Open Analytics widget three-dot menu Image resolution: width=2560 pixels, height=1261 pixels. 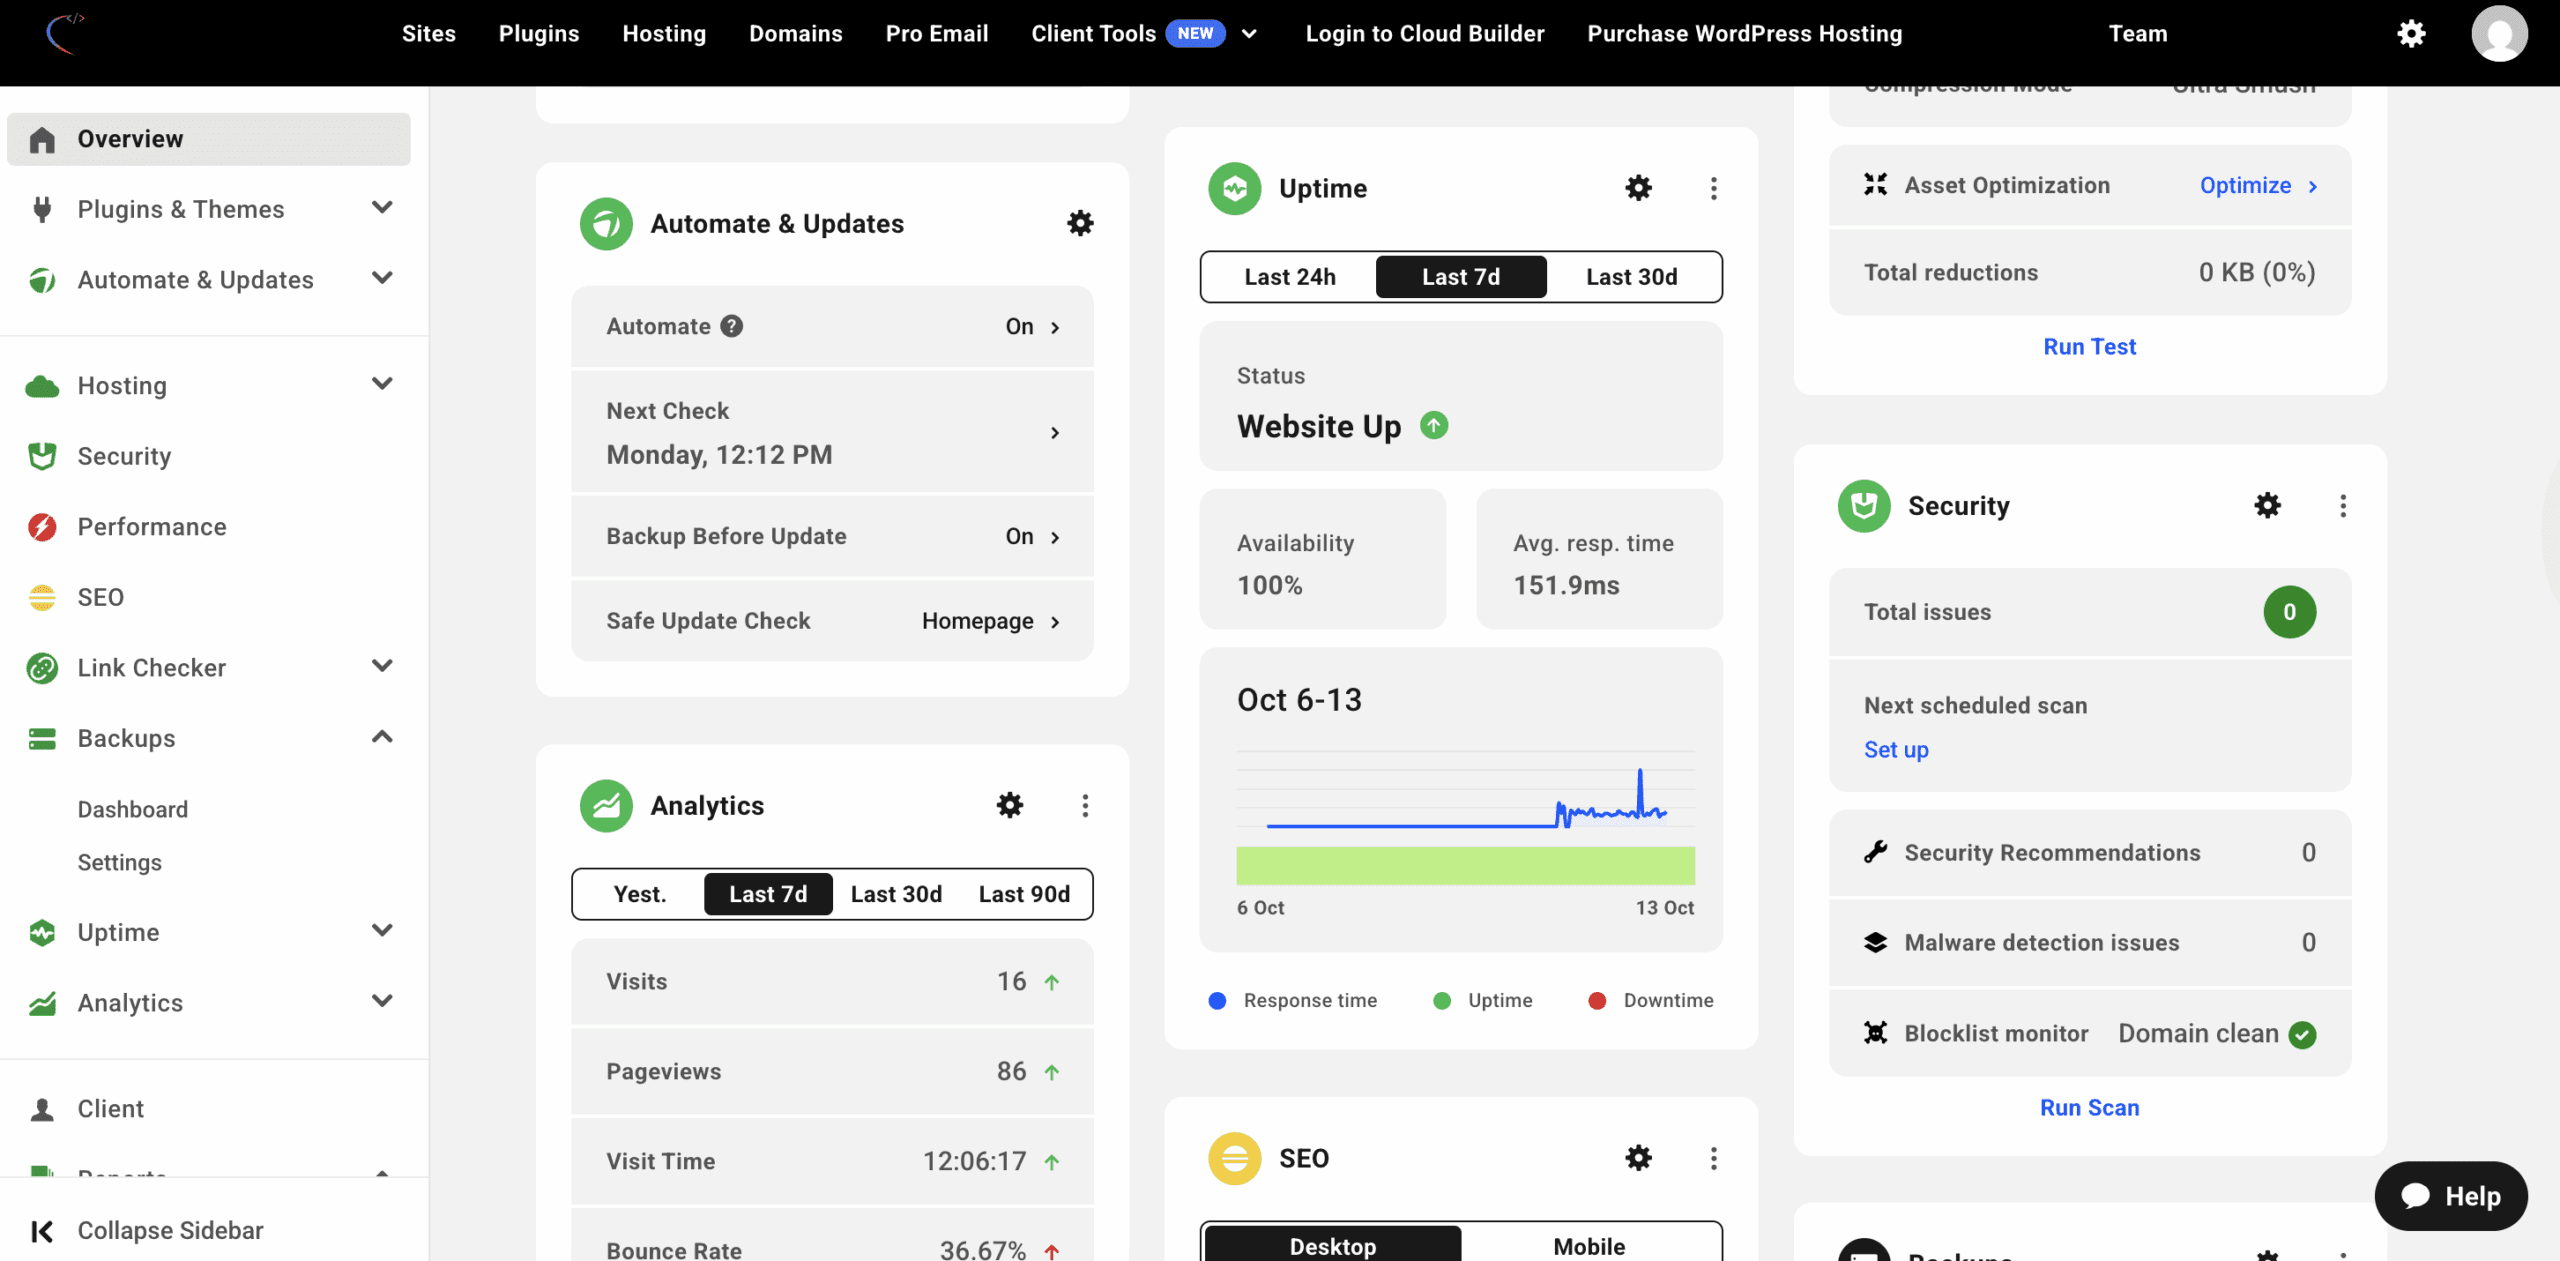[x=1085, y=806]
